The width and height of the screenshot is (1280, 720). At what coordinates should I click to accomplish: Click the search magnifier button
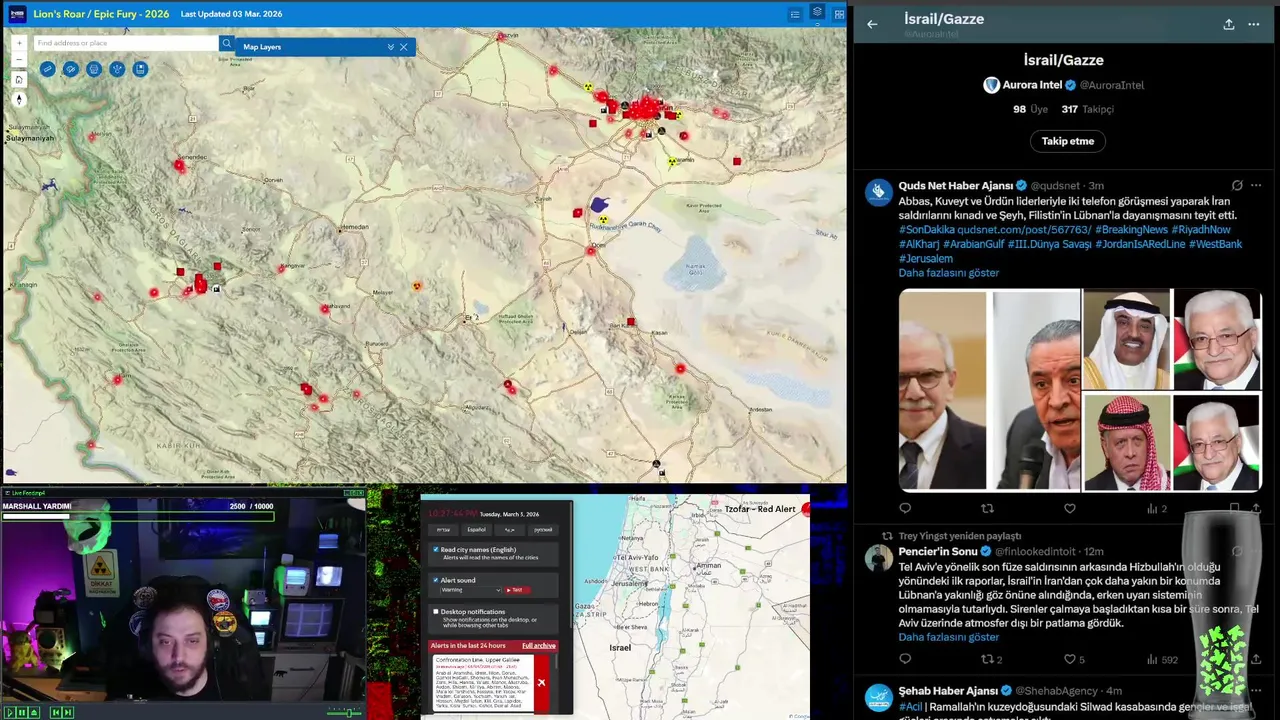coord(227,43)
